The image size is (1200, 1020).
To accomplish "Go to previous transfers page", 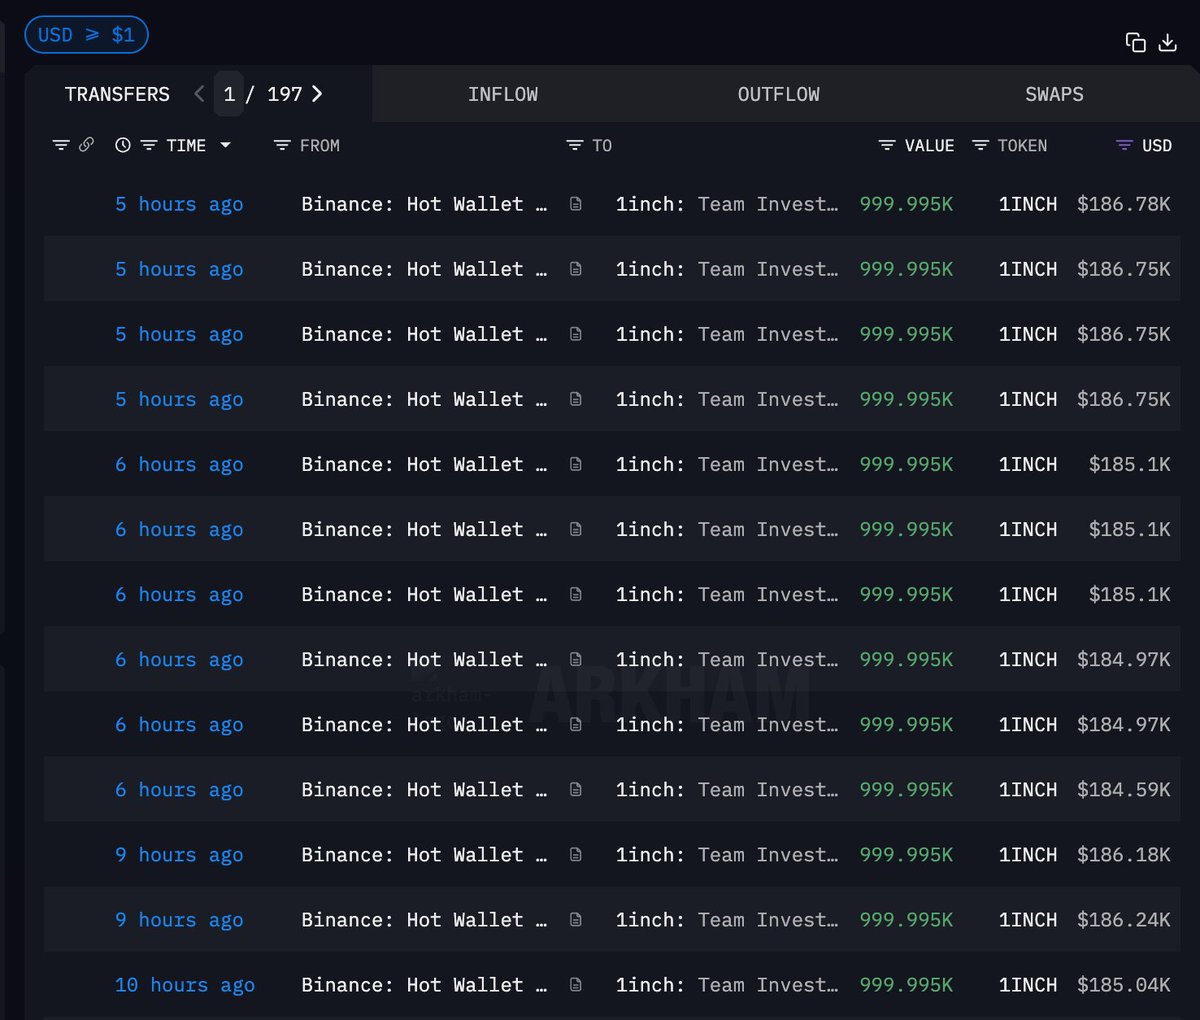I will pyautogui.click(x=199, y=94).
